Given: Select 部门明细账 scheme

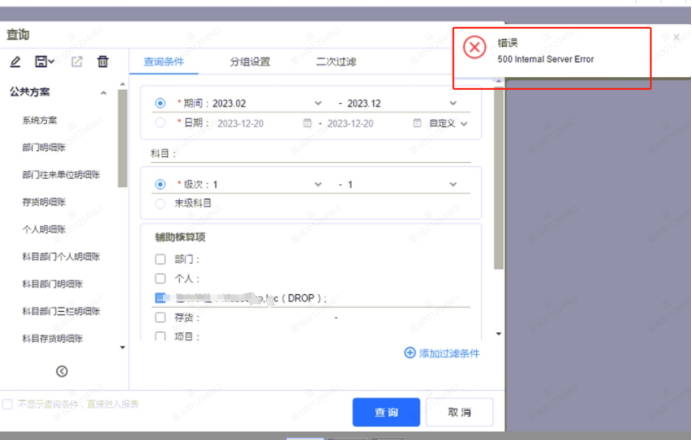Looking at the screenshot, I should point(44,147).
